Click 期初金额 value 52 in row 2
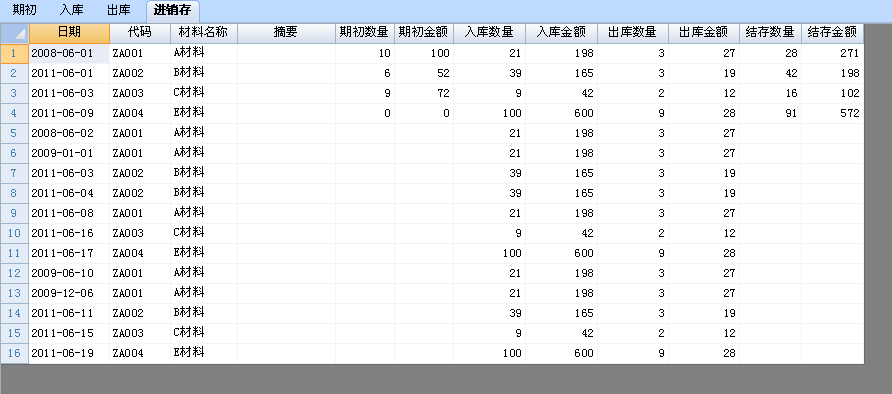Image resolution: width=892 pixels, height=394 pixels. [424, 73]
